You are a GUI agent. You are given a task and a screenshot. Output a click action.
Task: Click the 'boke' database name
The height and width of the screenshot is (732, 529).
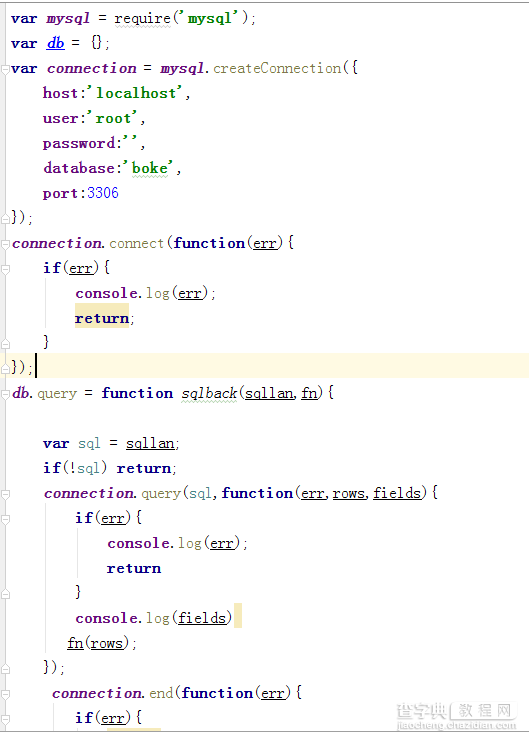pos(149,168)
